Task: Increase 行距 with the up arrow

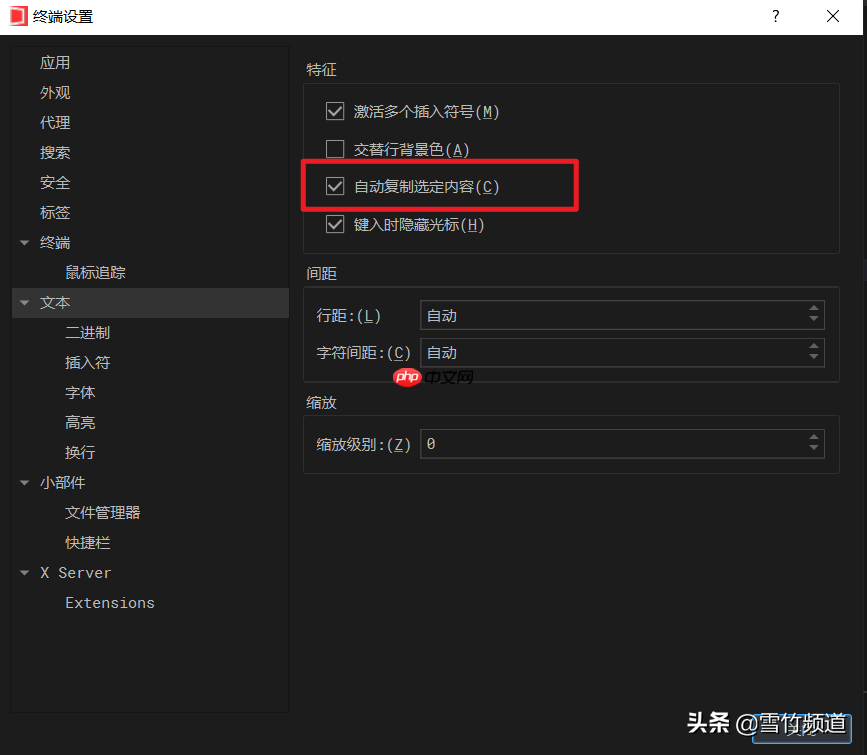Action: pos(813,309)
